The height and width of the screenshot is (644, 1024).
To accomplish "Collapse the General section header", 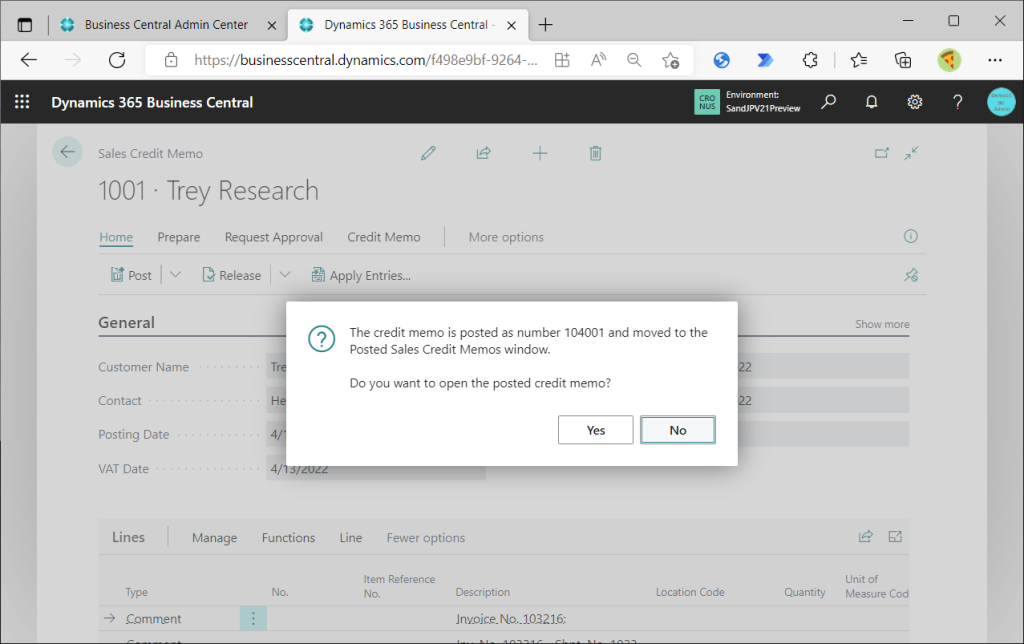I will click(127, 323).
